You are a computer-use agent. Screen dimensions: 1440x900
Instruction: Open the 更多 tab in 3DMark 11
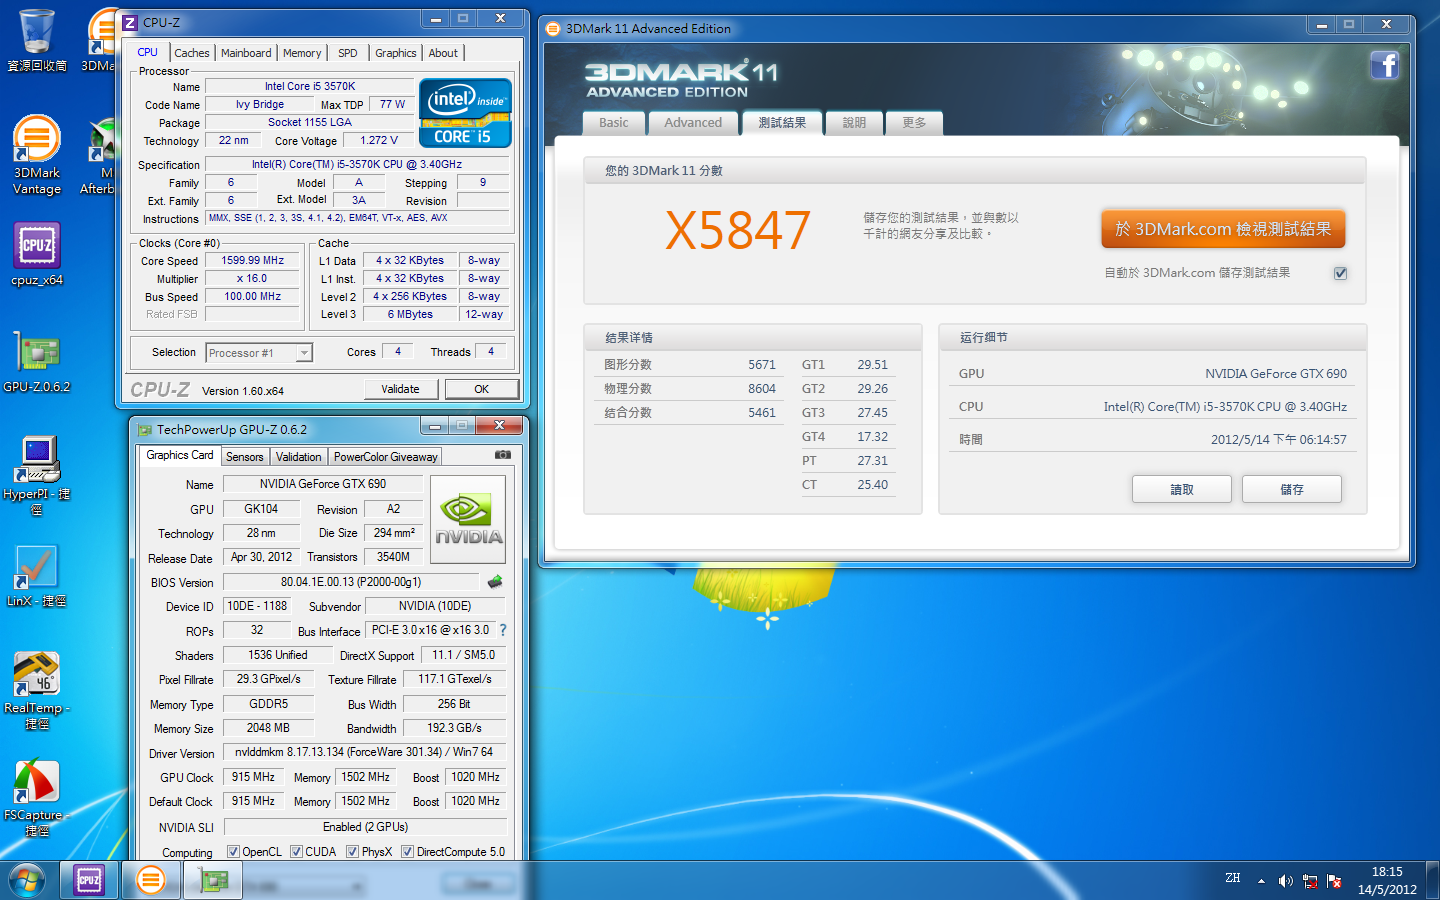(915, 123)
